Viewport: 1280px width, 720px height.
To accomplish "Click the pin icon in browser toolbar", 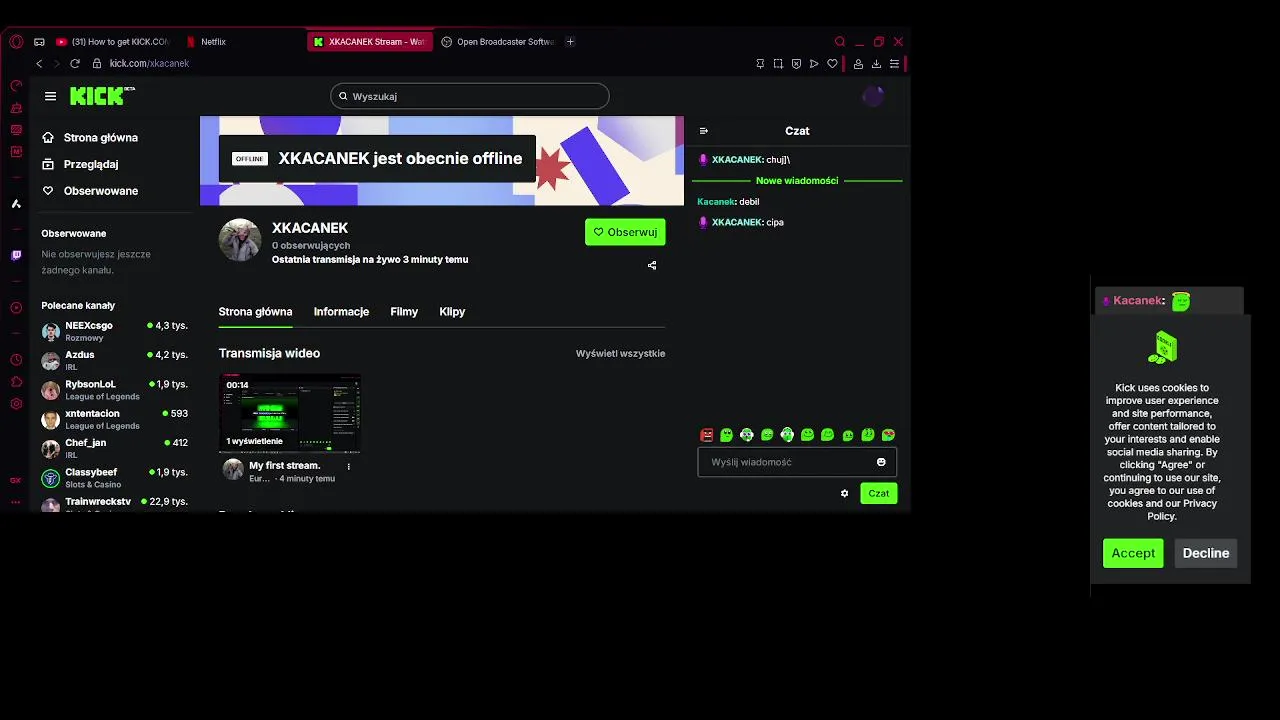I will [760, 63].
